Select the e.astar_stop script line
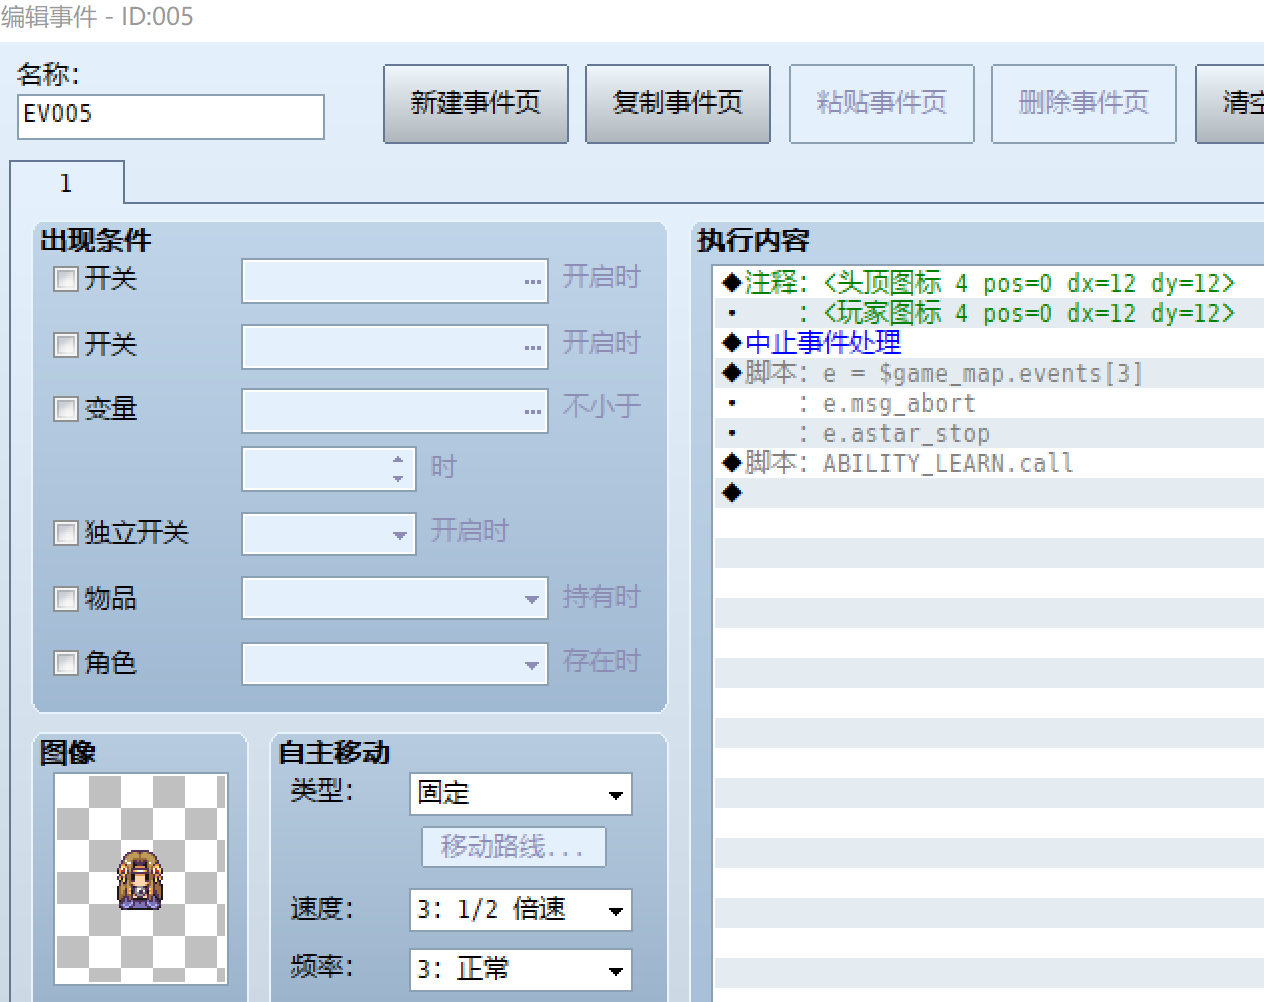Image resolution: width=1264 pixels, height=1002 pixels. [x=990, y=433]
